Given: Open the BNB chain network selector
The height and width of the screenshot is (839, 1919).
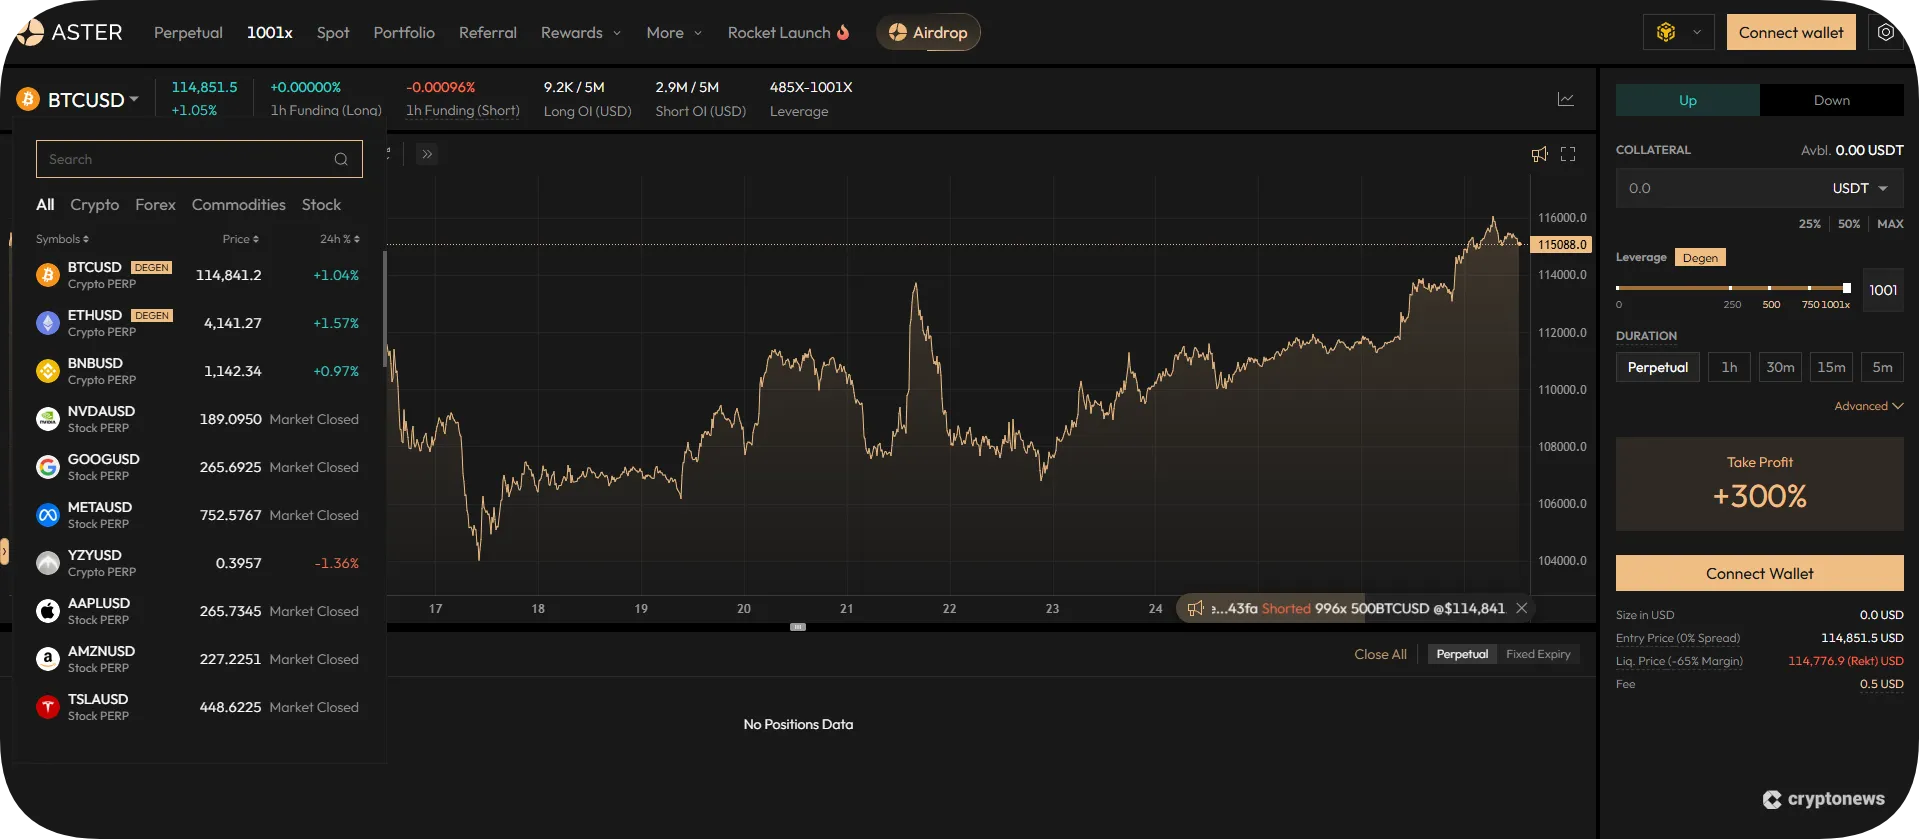Looking at the screenshot, I should pos(1678,32).
